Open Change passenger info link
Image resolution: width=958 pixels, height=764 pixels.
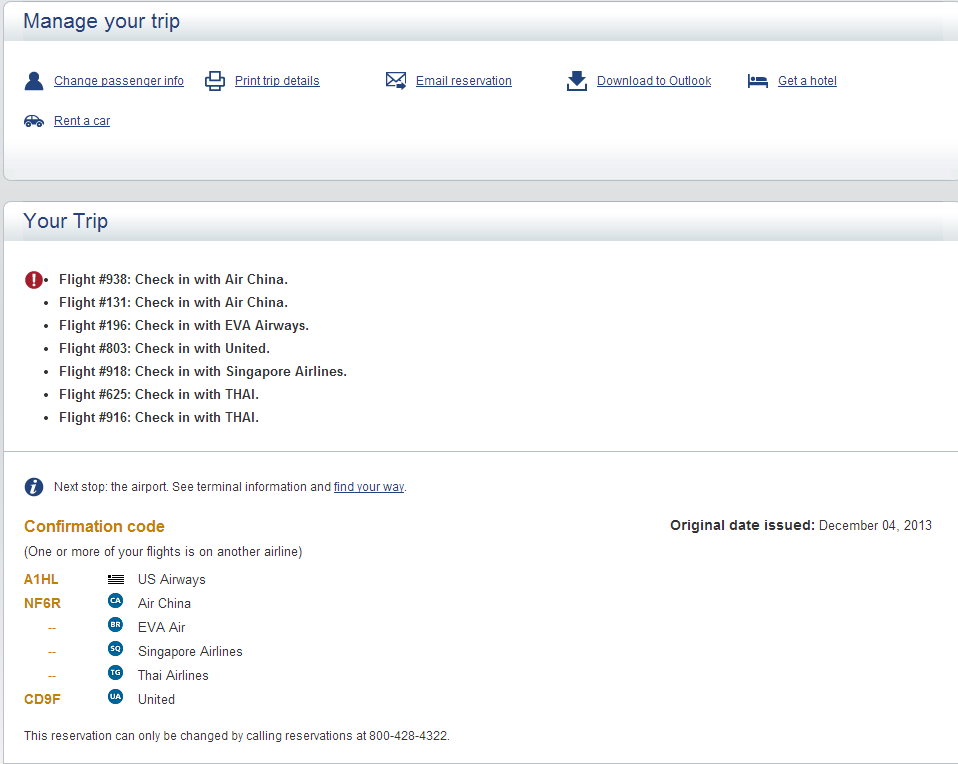point(119,81)
